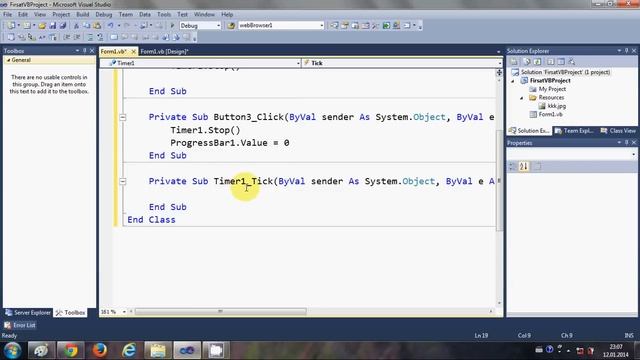This screenshot has height=360, width=640.
Task: Toggle auto-hide pin on the Properties panel
Action: [x=627, y=142]
